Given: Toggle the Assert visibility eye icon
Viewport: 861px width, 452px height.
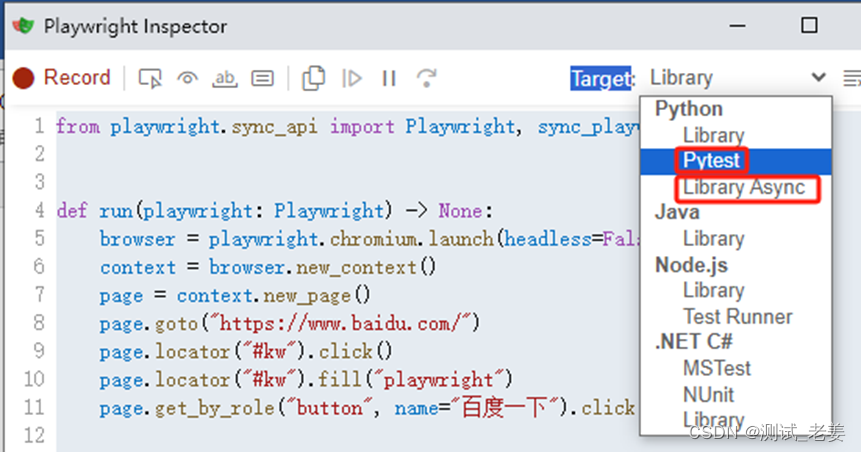Looking at the screenshot, I should point(187,79).
